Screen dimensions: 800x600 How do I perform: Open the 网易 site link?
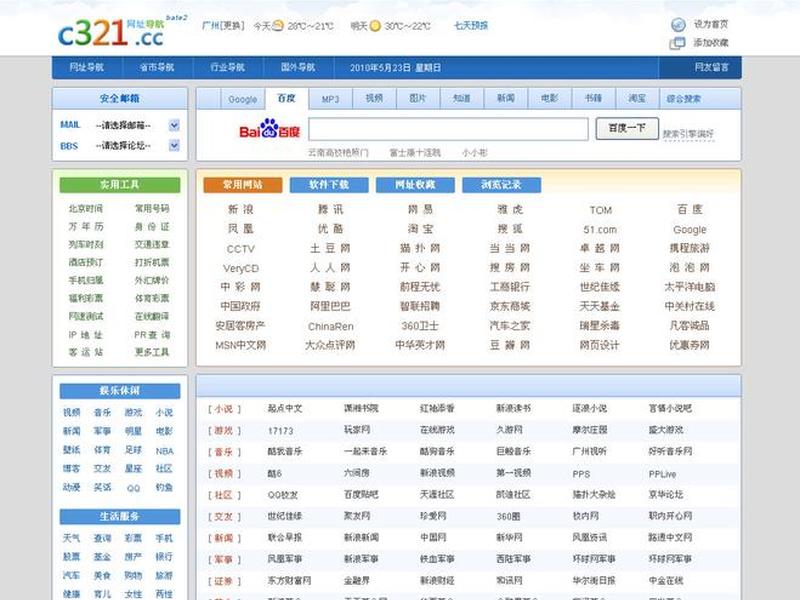(x=420, y=210)
